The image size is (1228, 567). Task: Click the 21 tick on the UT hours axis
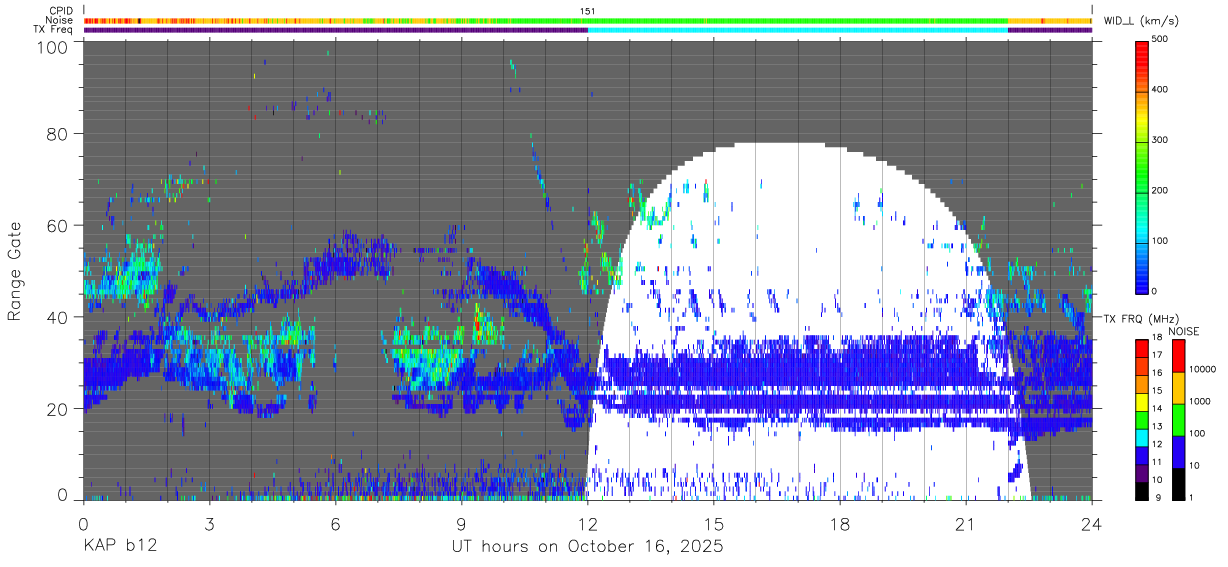(966, 523)
